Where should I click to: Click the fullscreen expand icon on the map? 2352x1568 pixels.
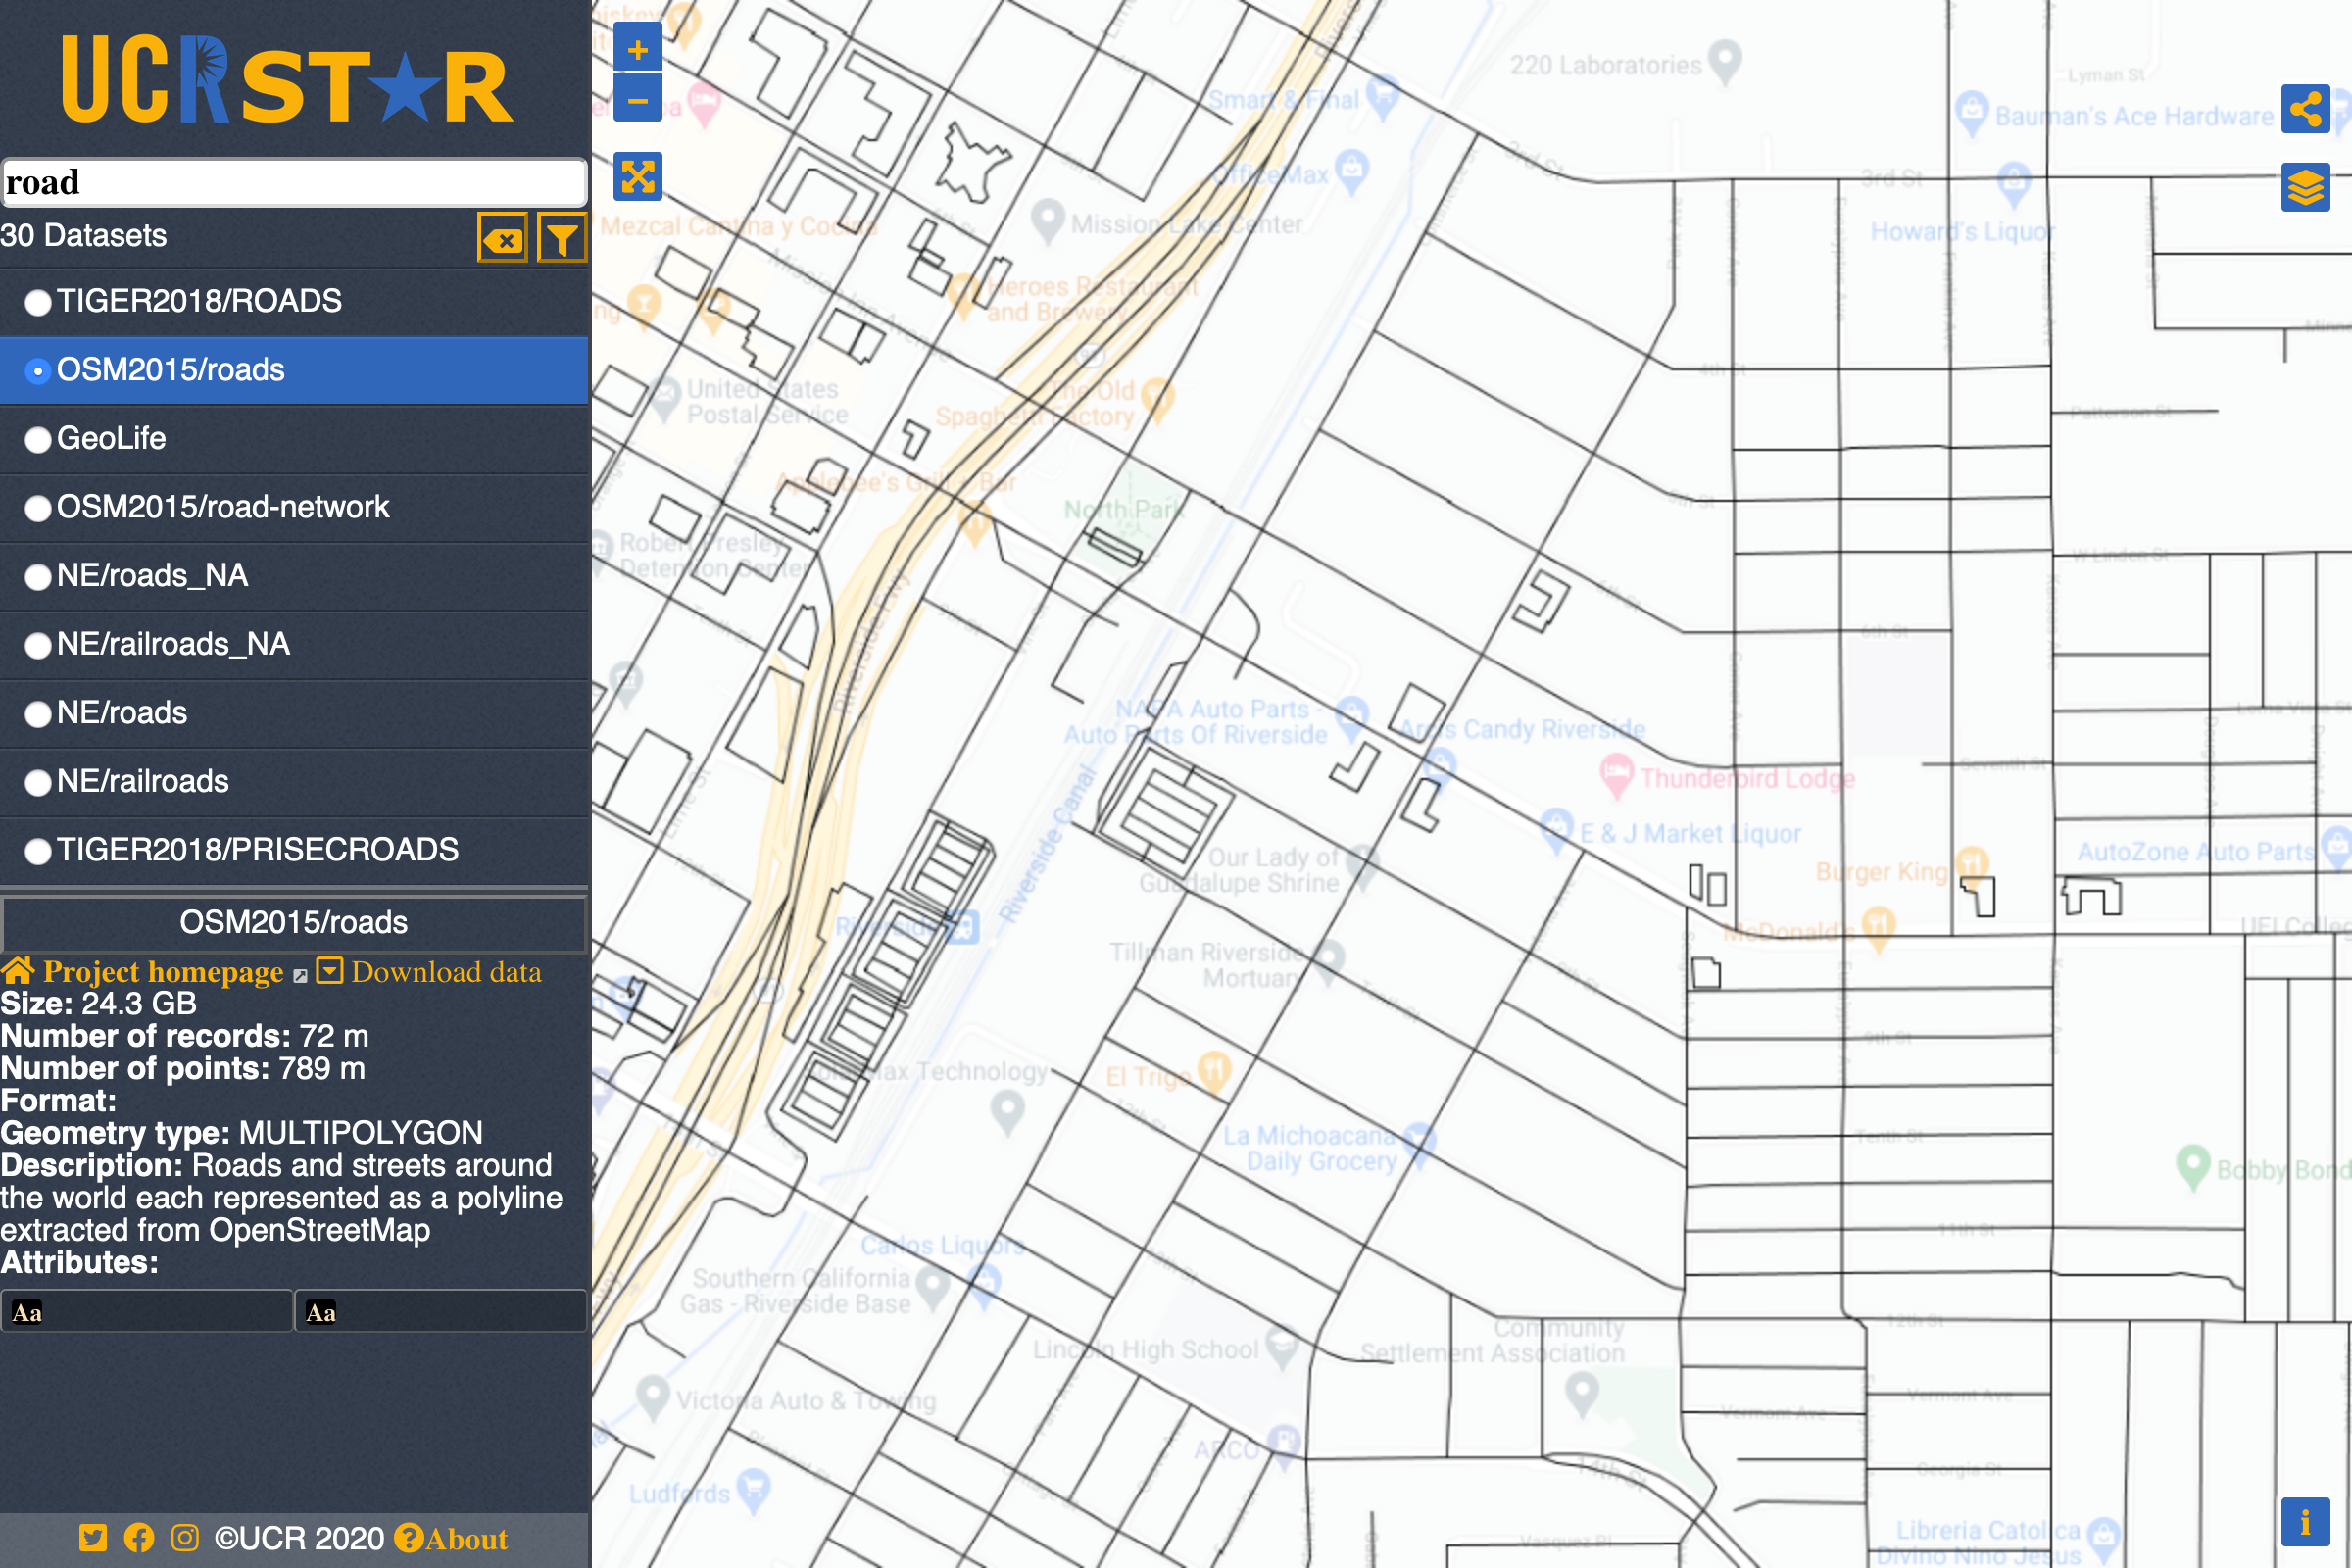pyautogui.click(x=638, y=175)
